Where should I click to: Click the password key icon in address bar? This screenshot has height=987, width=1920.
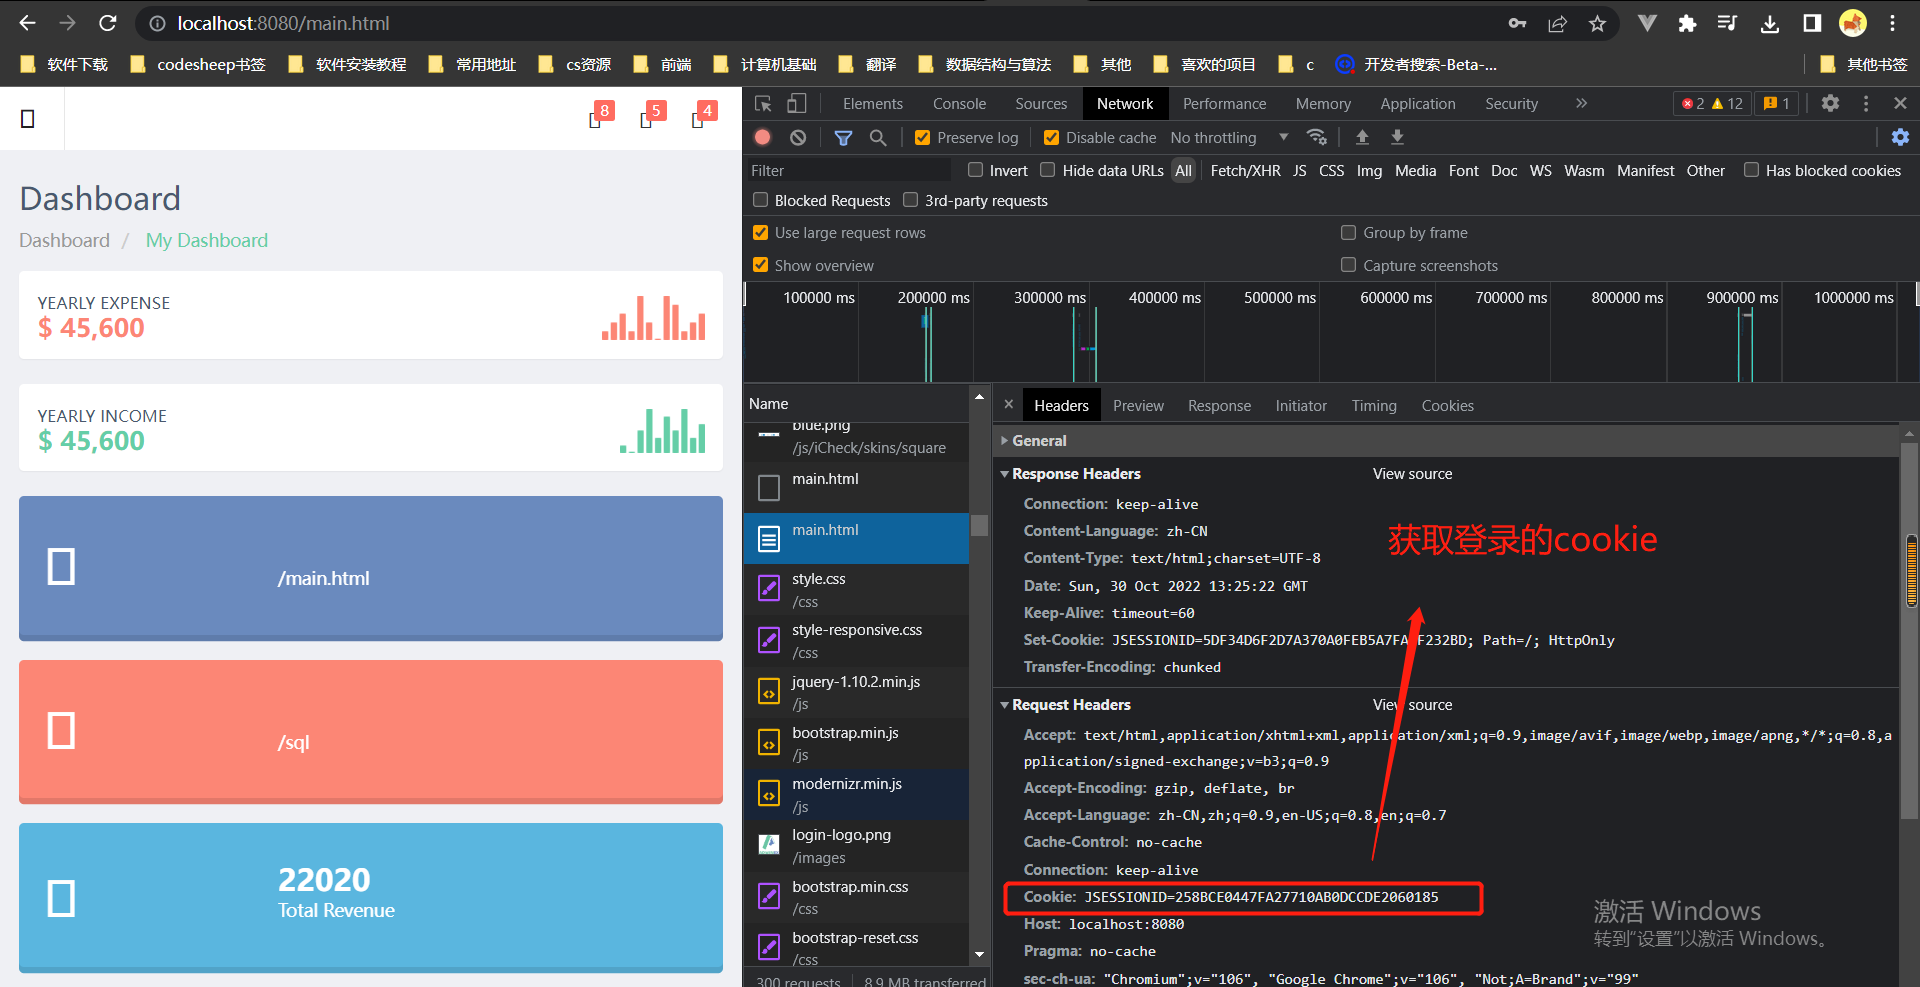click(1517, 23)
